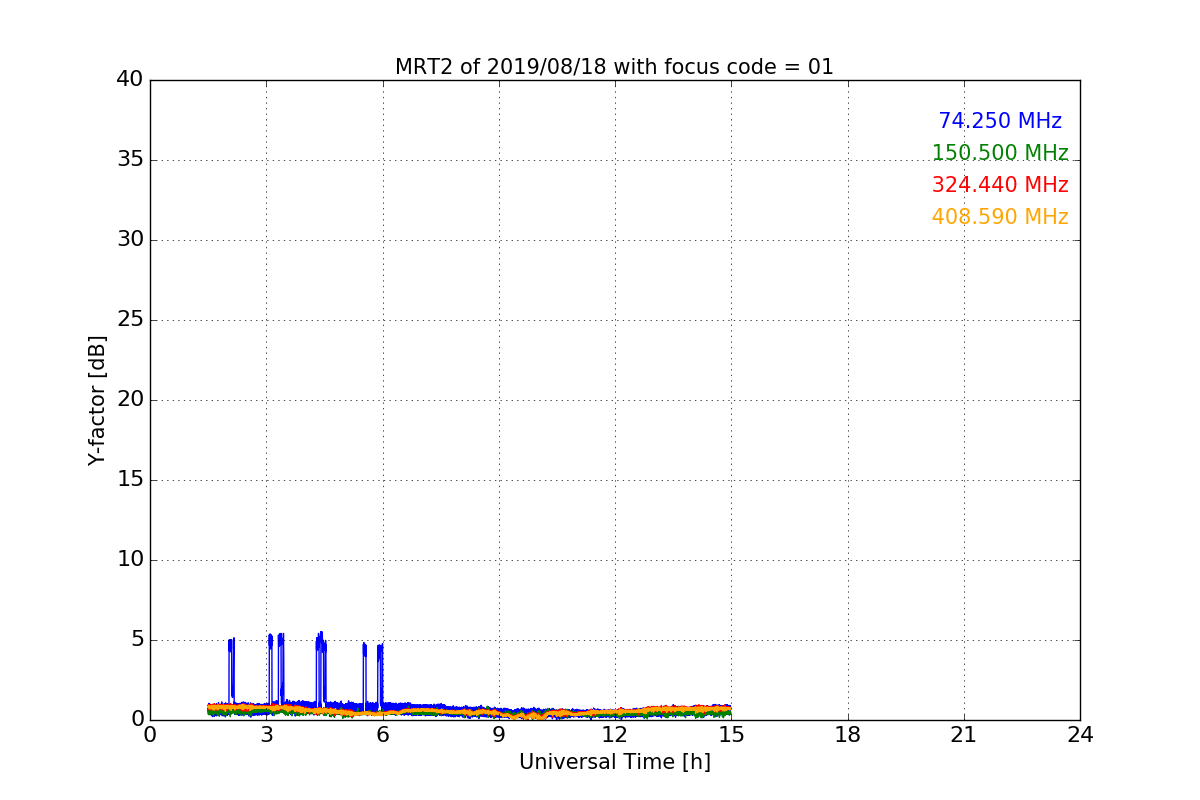1200x800 pixels.
Task: Click x-axis tick label 6
Action: pos(383,735)
